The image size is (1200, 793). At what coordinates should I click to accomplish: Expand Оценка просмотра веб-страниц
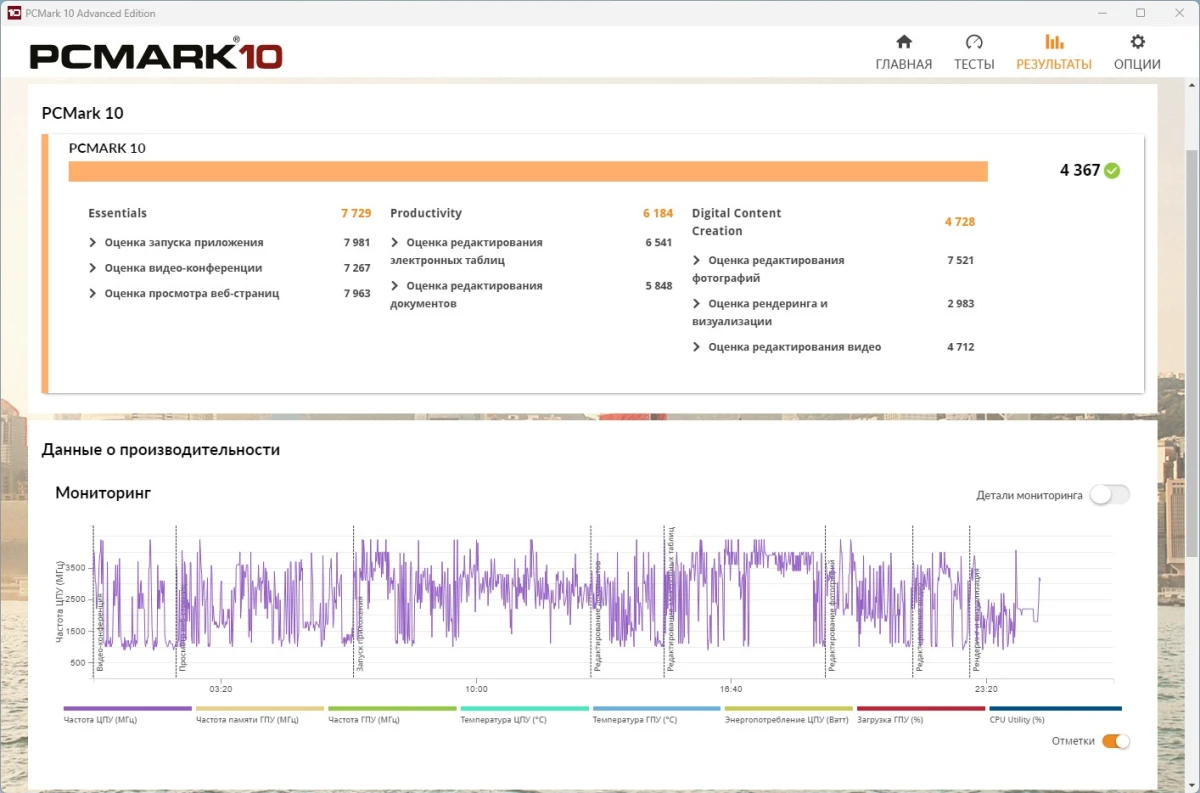click(92, 294)
